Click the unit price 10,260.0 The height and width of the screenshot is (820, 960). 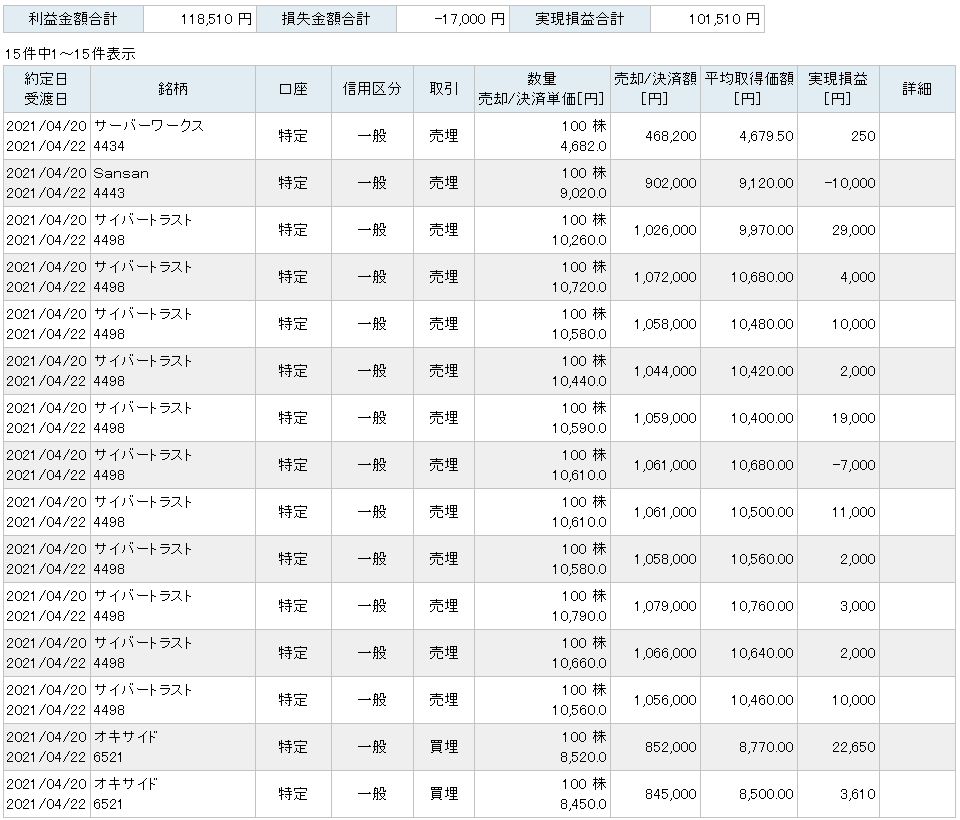579,241
